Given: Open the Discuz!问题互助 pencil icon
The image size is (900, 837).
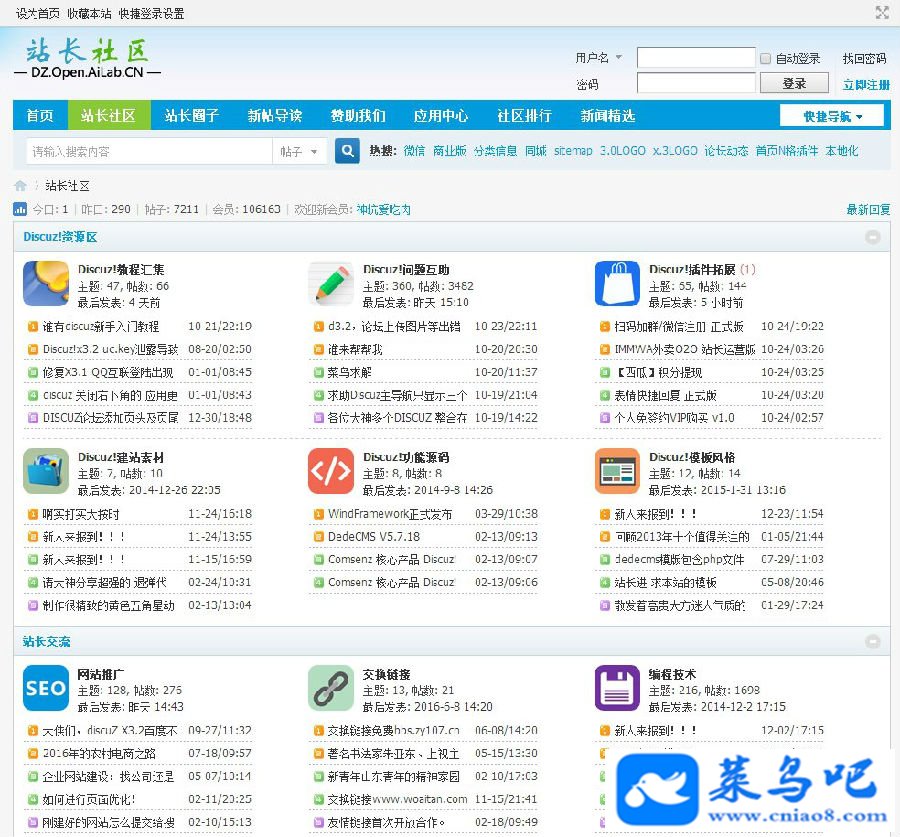Looking at the screenshot, I should coord(331,284).
